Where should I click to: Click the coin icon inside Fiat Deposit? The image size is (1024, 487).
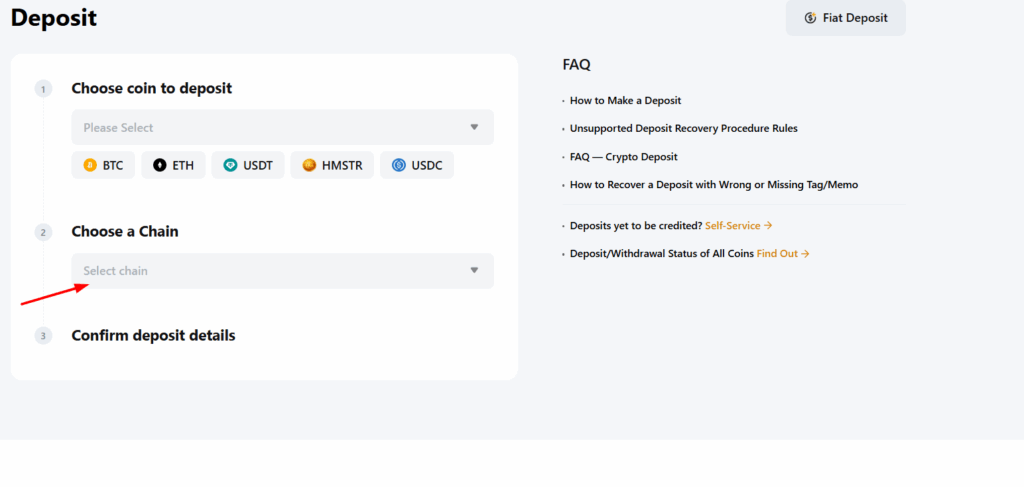point(810,18)
